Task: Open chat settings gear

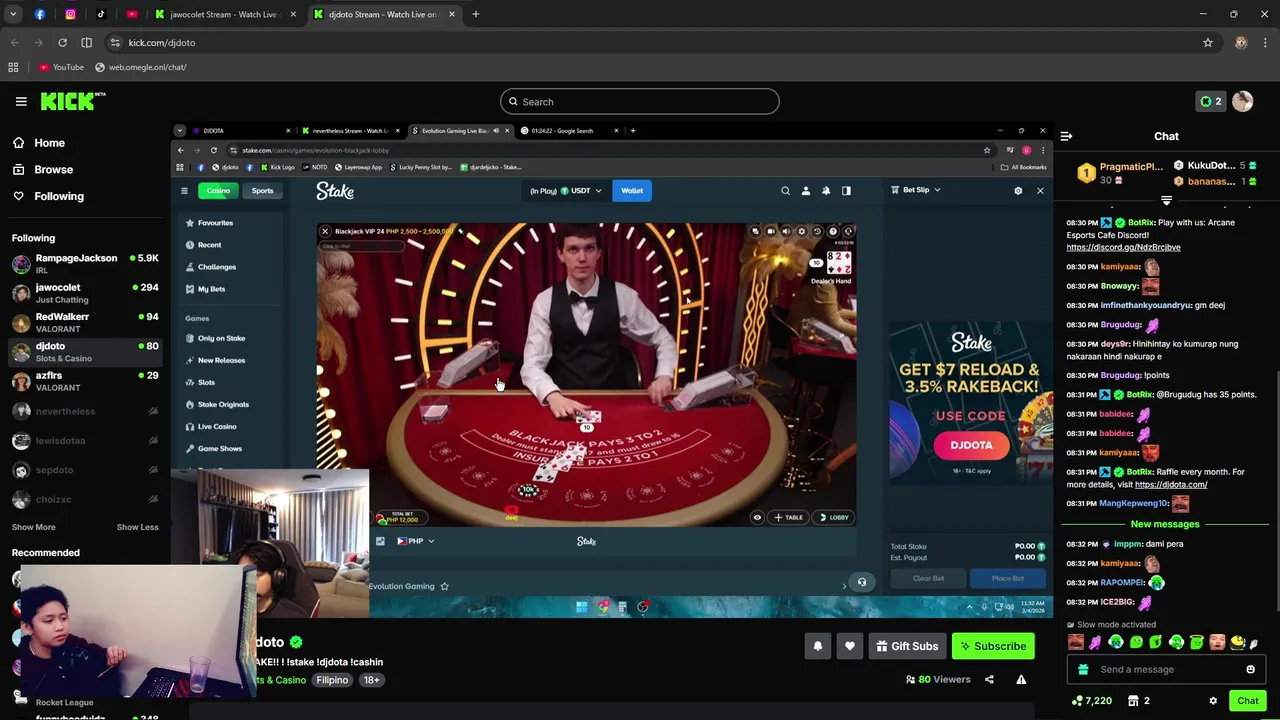Action: click(x=1213, y=701)
